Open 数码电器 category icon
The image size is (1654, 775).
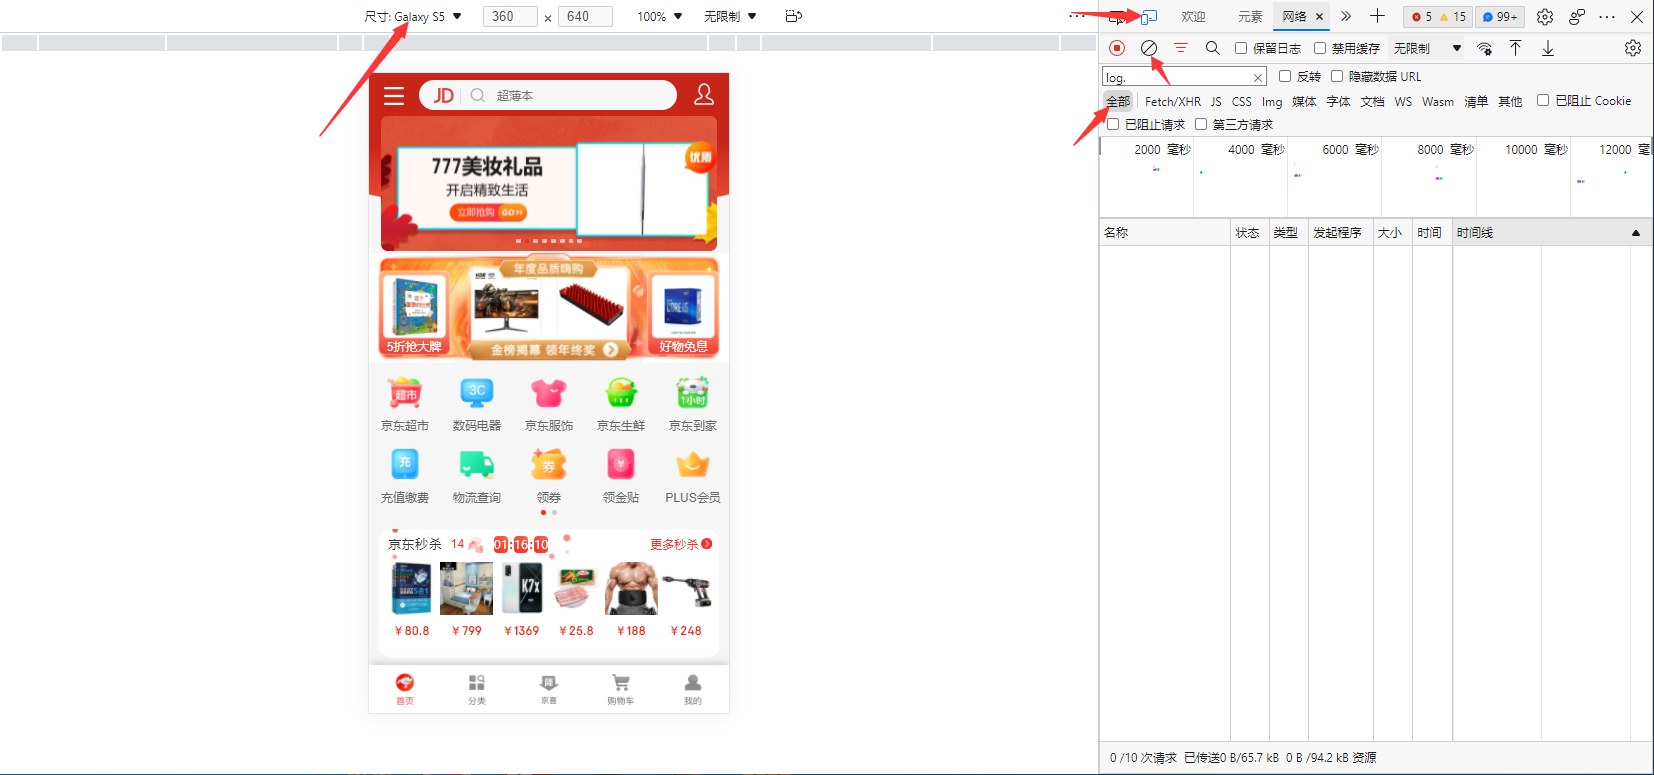point(477,392)
